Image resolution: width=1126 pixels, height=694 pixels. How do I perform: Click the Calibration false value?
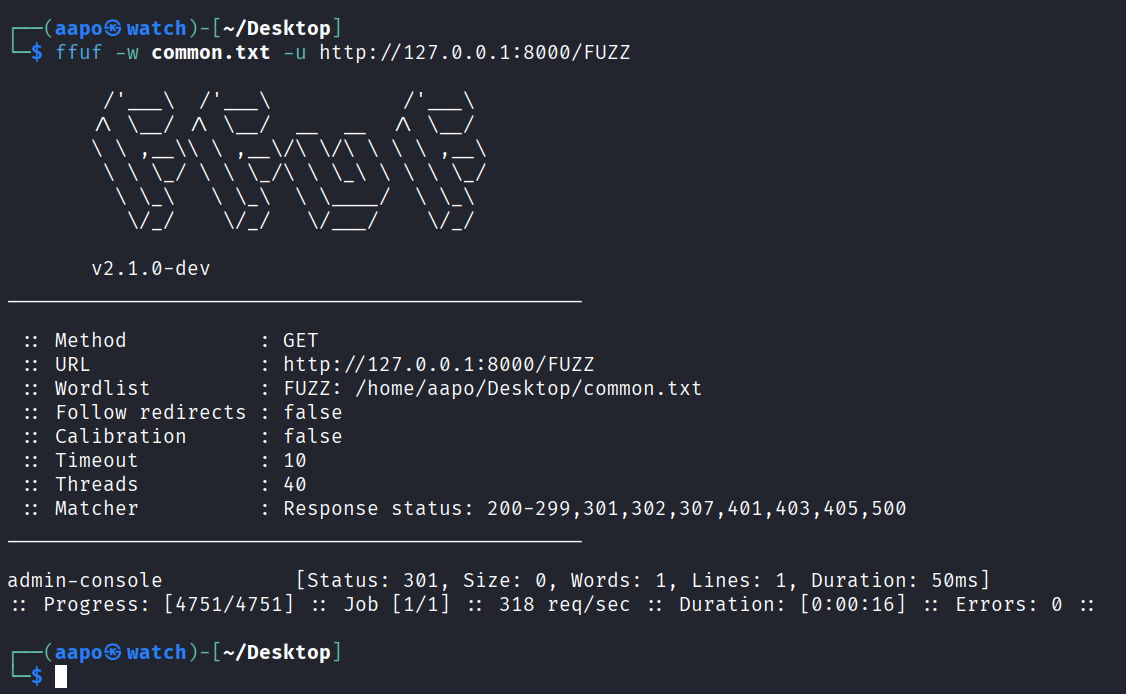coord(312,437)
